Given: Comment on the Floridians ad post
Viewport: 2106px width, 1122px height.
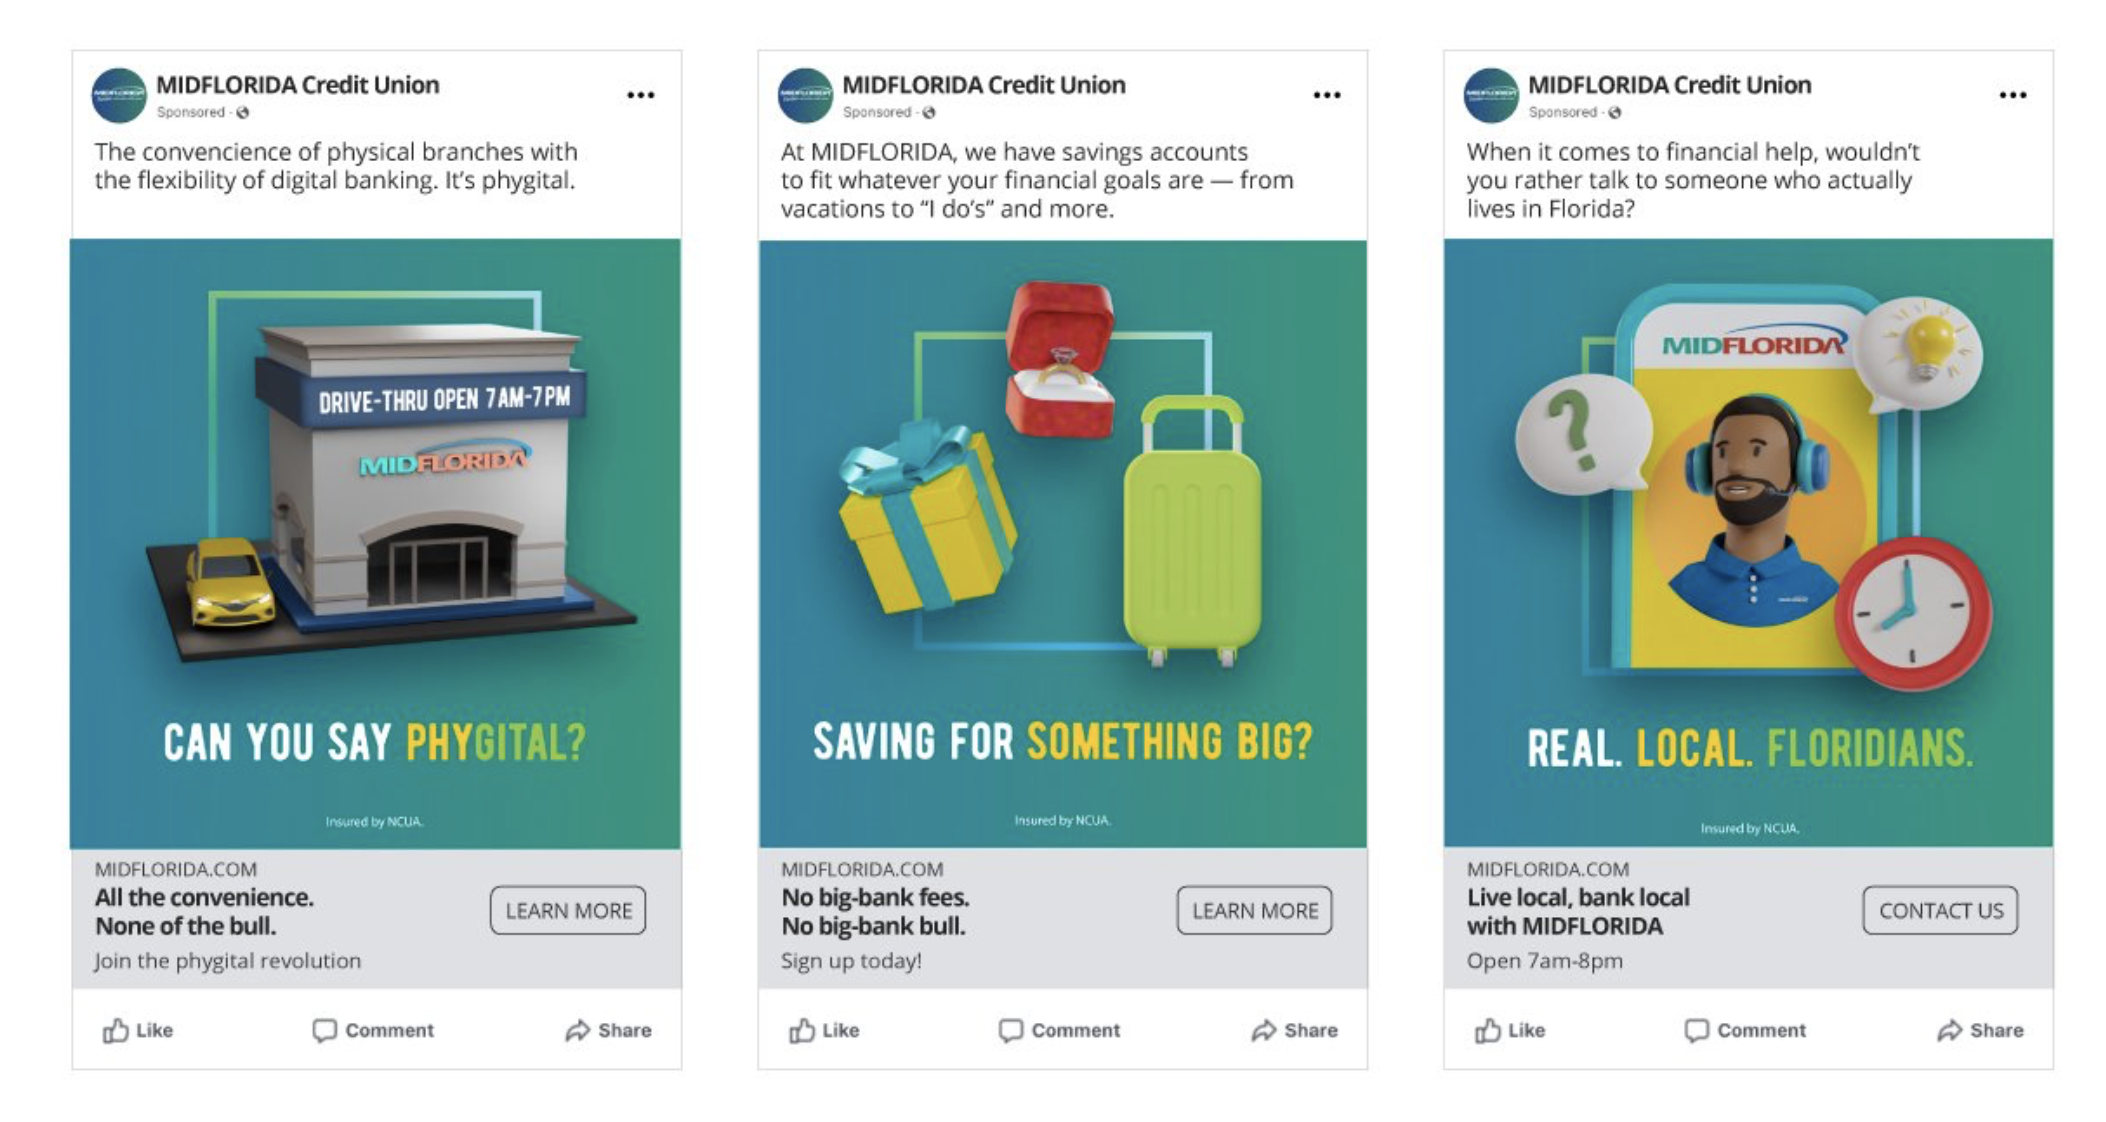Looking at the screenshot, I should (x=1745, y=1030).
